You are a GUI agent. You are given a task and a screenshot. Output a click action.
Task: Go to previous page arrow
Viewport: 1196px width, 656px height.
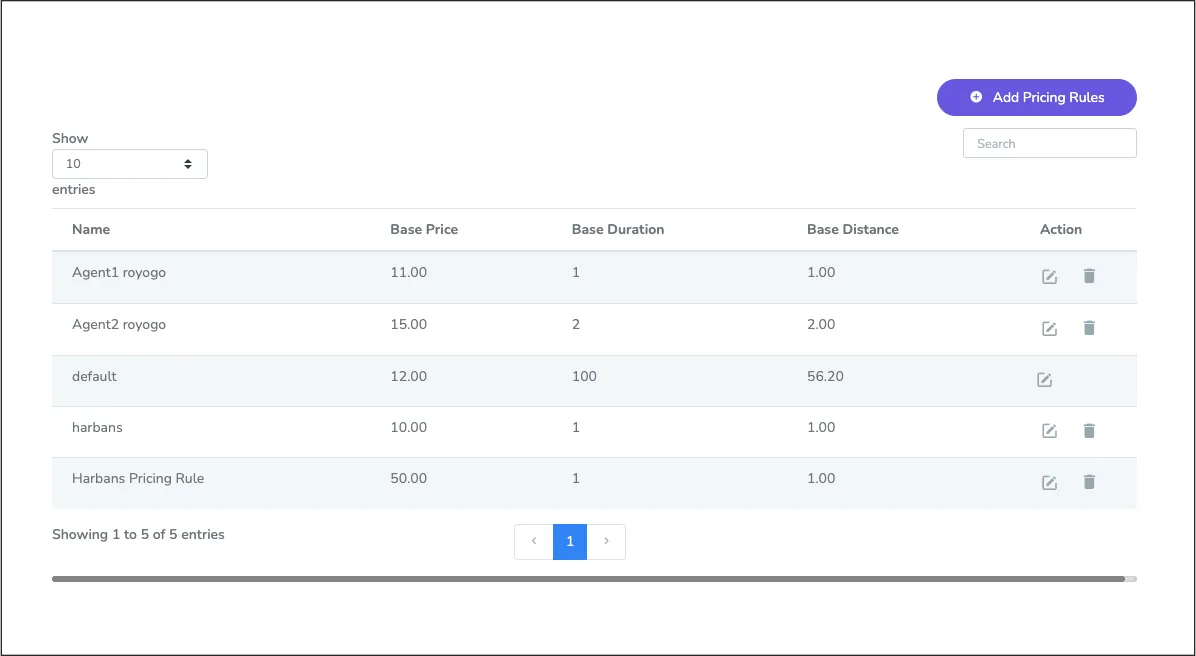click(x=534, y=541)
